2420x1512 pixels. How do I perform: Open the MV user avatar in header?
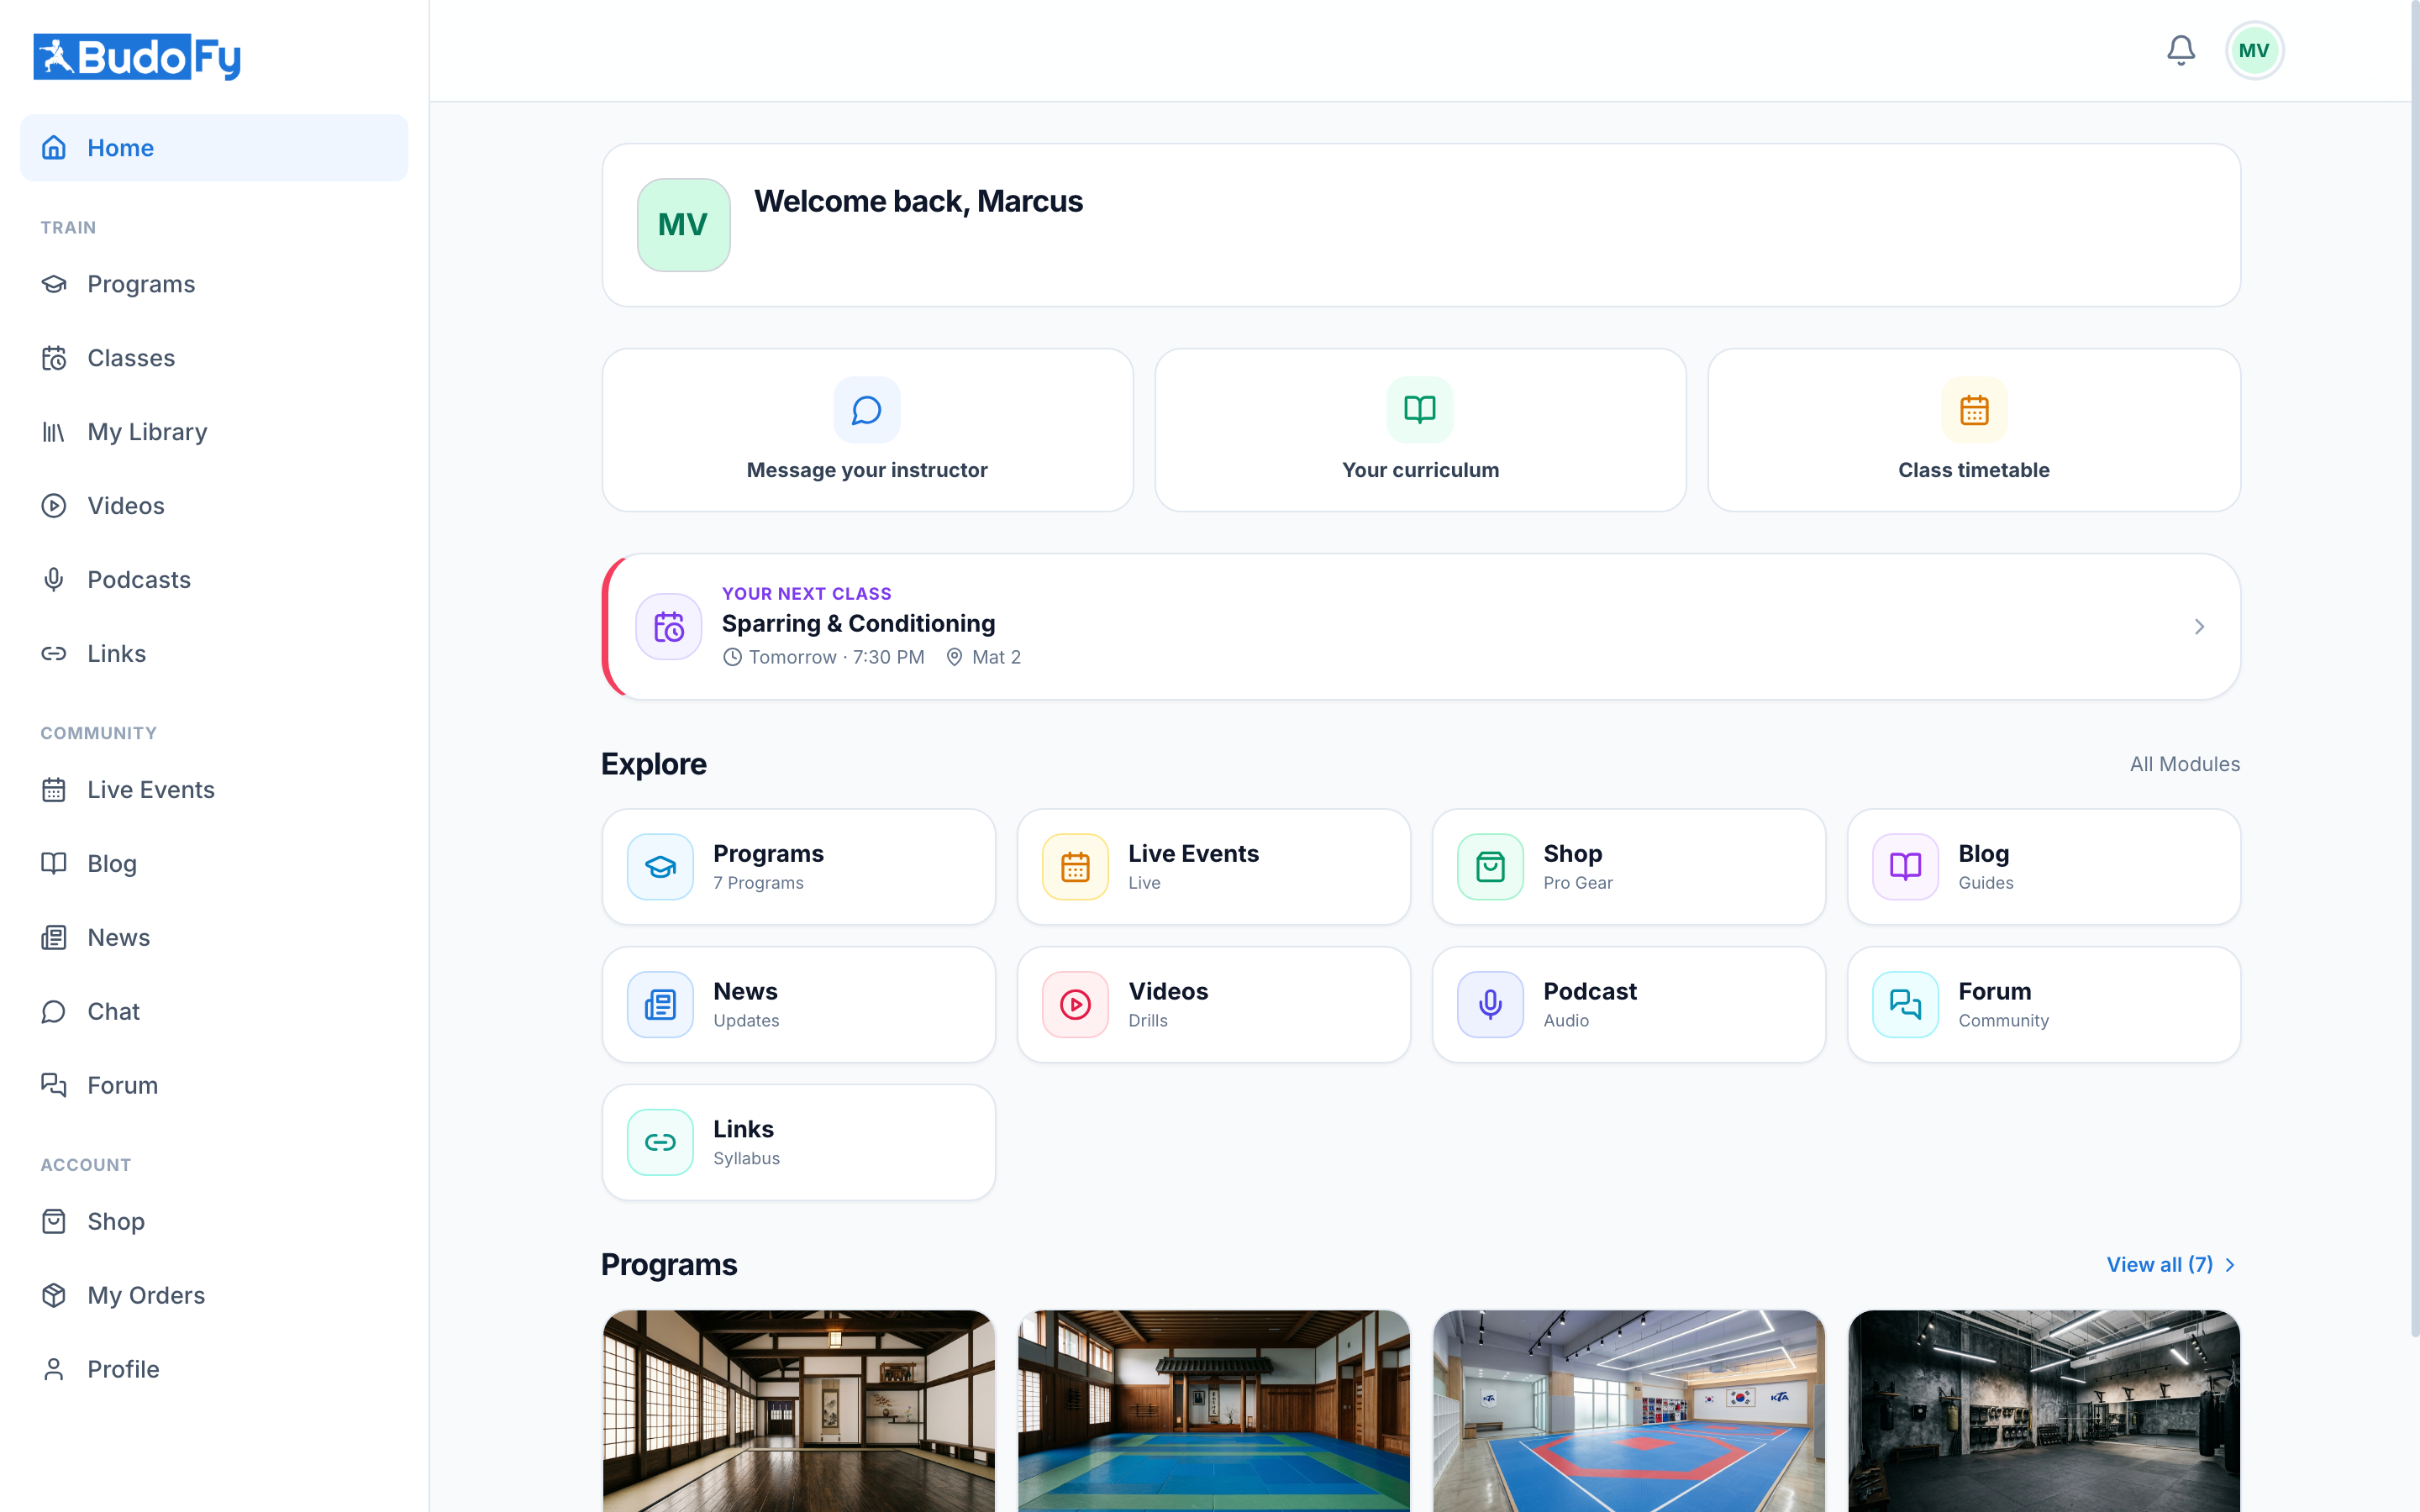tap(2254, 50)
